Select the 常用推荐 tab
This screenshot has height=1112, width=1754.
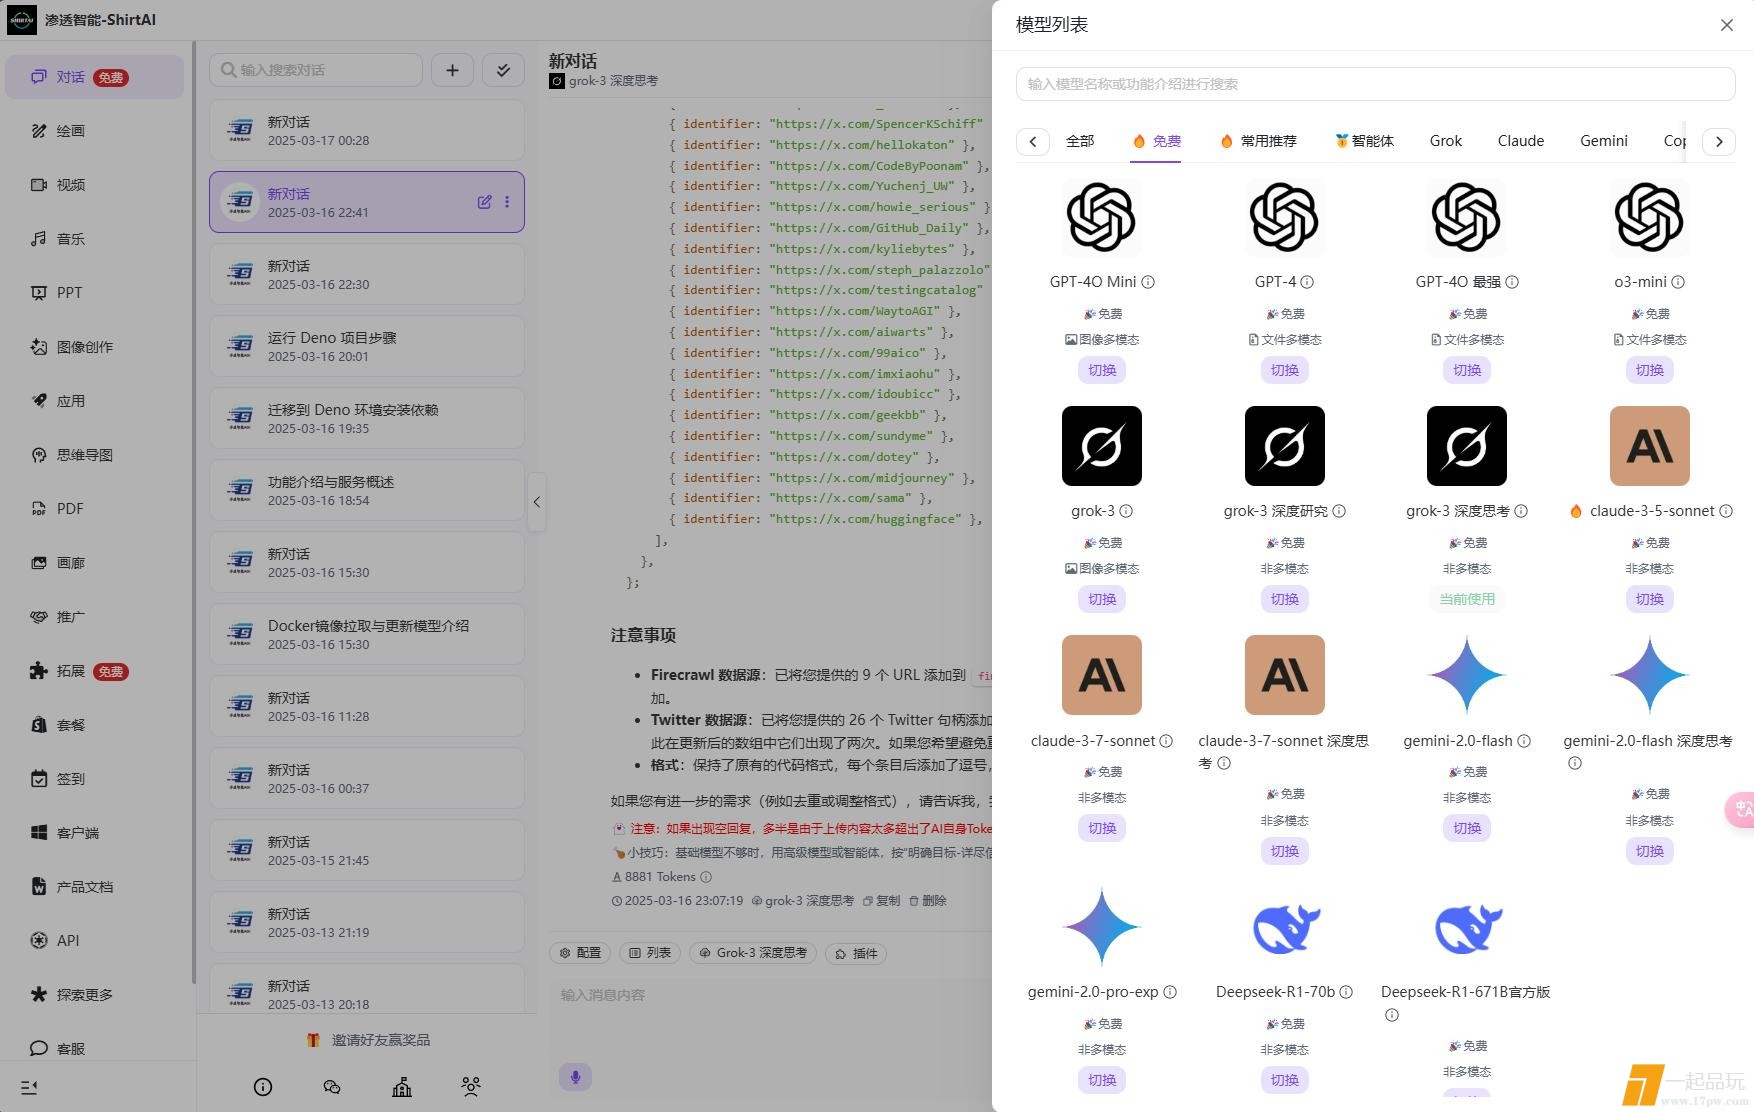[x=1258, y=141]
